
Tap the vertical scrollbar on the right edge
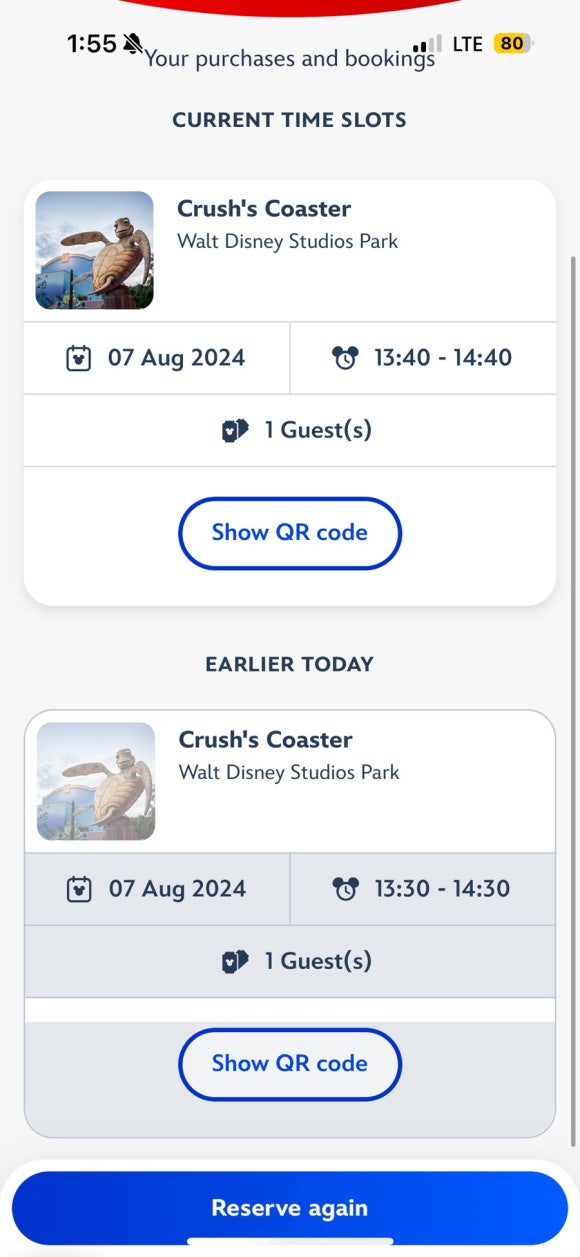click(x=573, y=700)
